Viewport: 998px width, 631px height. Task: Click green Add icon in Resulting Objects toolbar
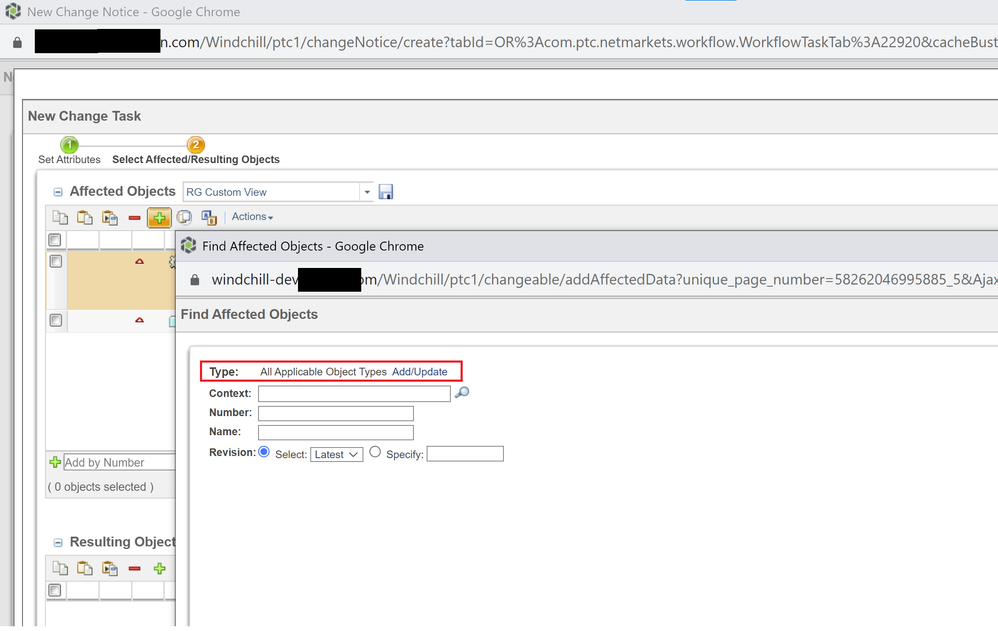[159, 568]
